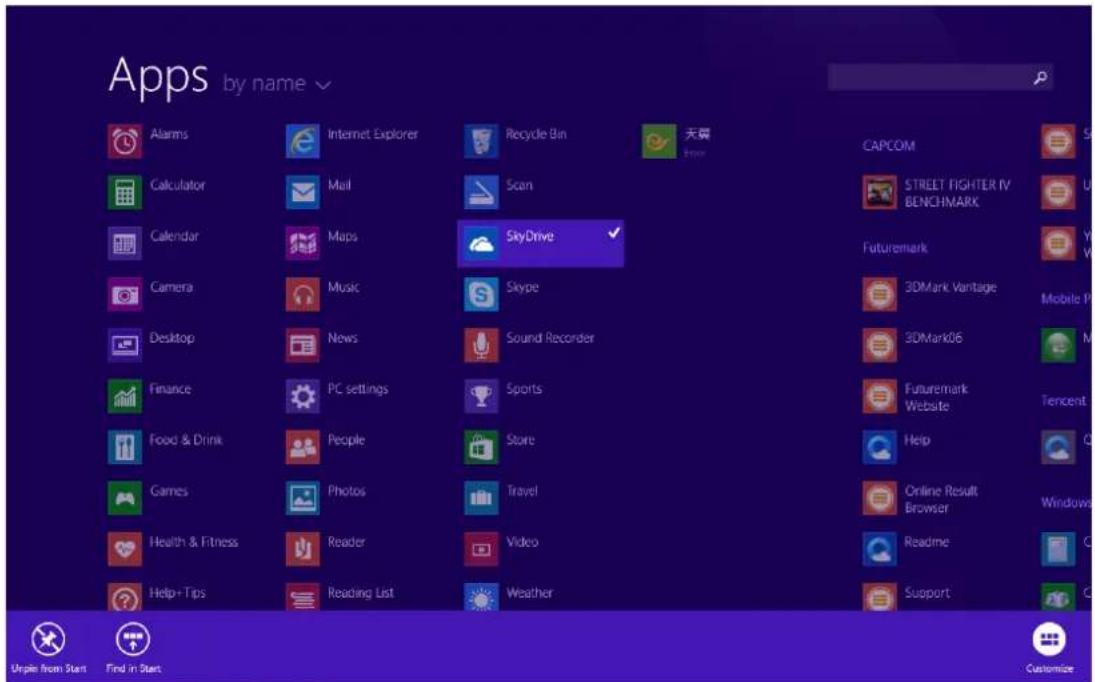Open the Skype app icon

click(481, 295)
